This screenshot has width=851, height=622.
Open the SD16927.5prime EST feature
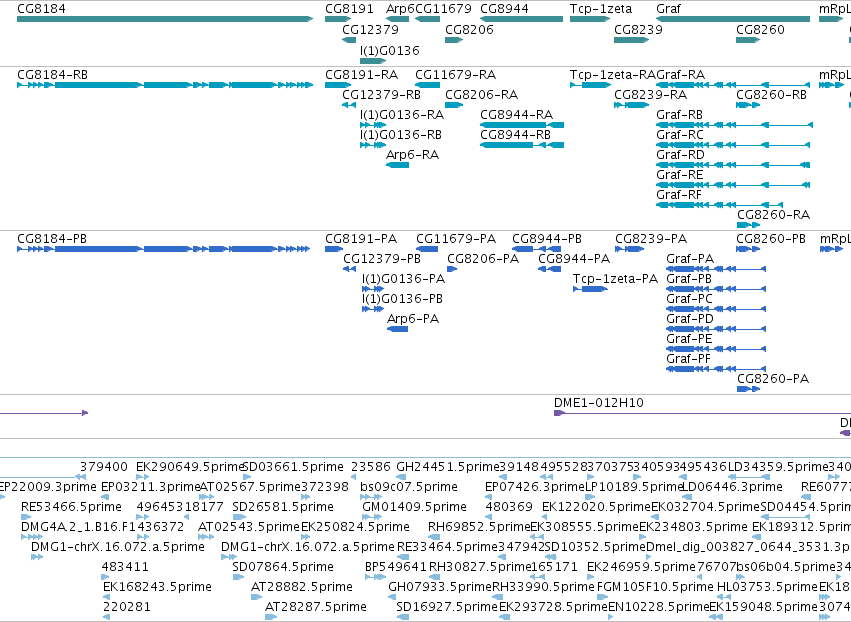point(402,617)
